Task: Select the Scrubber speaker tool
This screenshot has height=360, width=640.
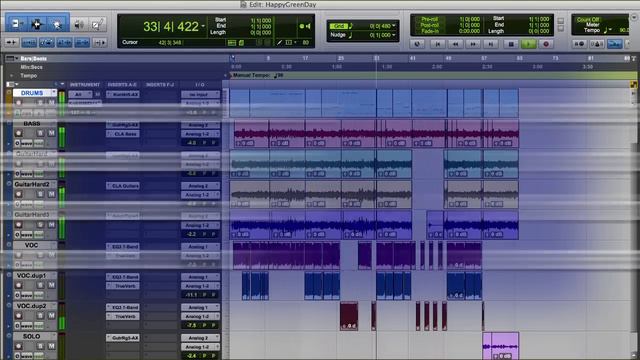Action: pyautogui.click(x=79, y=24)
